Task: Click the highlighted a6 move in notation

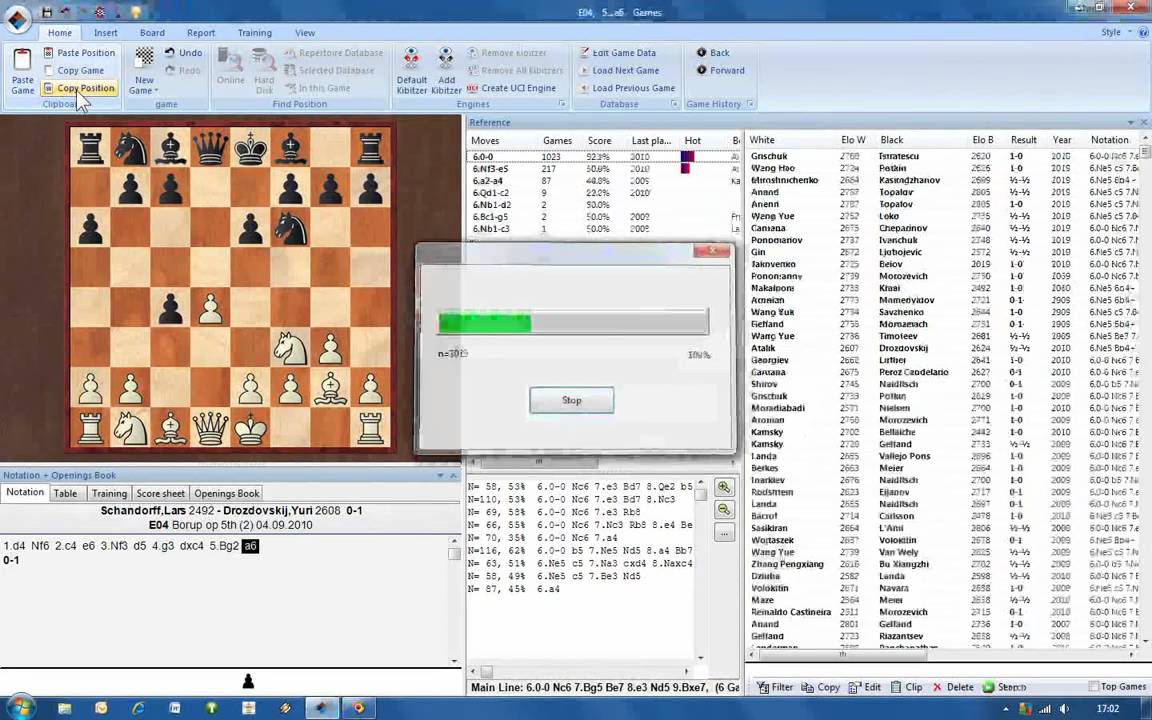Action: (x=250, y=546)
